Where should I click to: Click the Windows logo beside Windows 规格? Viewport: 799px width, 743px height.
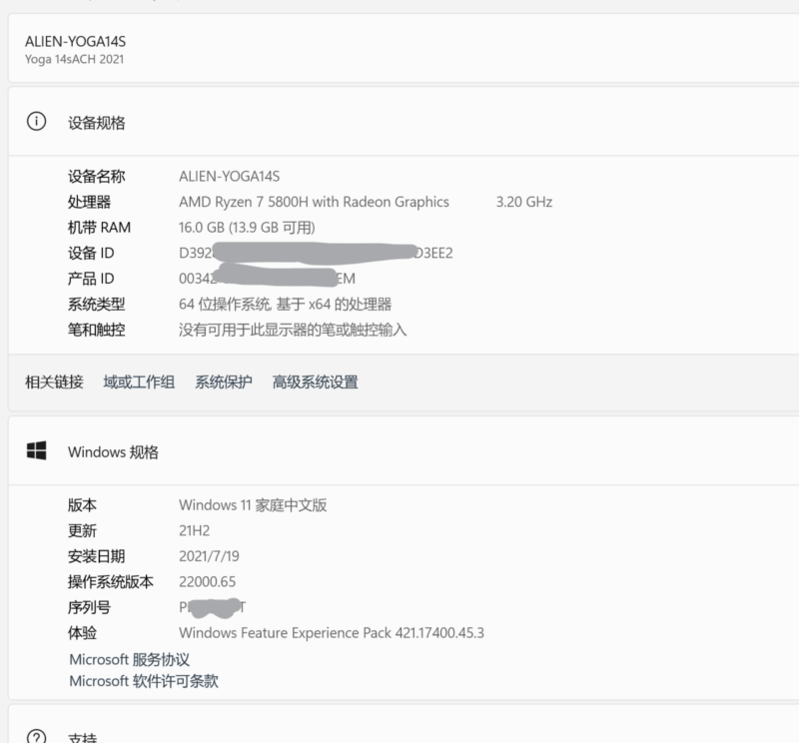coord(36,452)
